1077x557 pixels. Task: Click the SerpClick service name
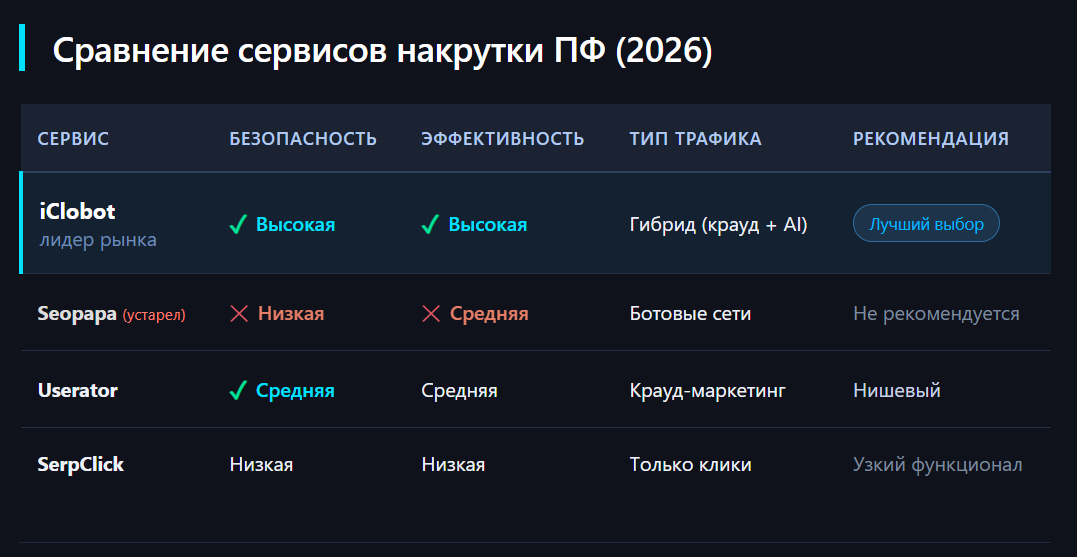pos(80,464)
